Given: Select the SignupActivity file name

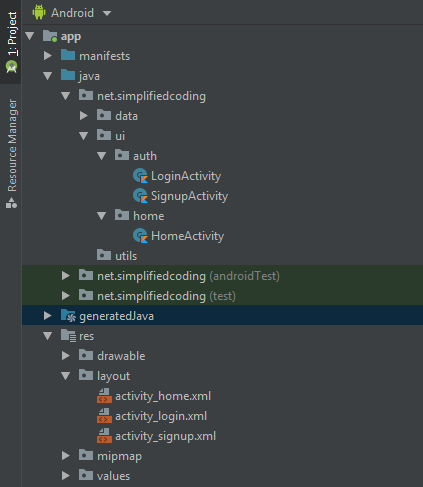Looking at the screenshot, I should pyautogui.click(x=189, y=196).
